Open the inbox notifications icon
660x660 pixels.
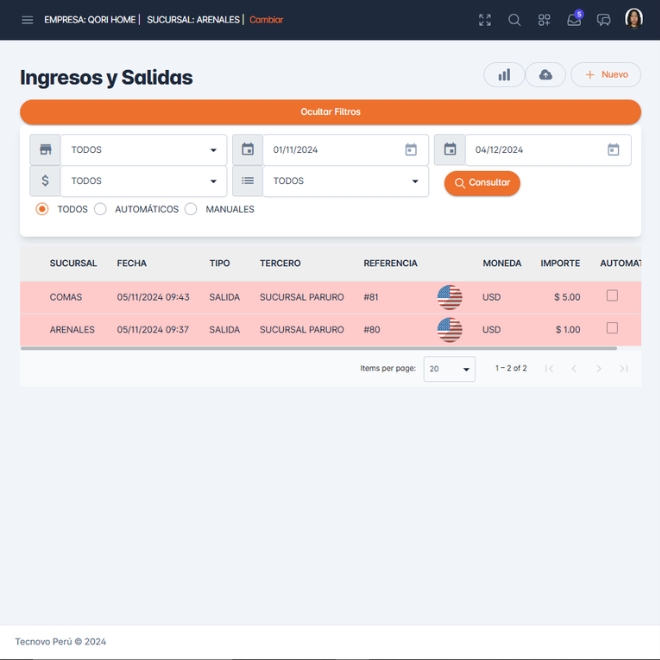pos(574,20)
